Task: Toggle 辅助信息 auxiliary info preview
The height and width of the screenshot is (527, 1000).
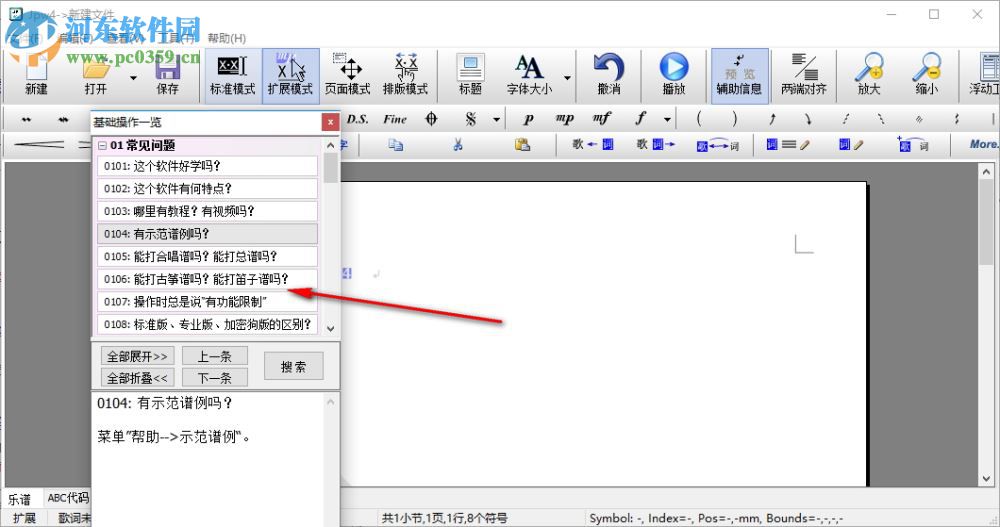Action: click(739, 75)
